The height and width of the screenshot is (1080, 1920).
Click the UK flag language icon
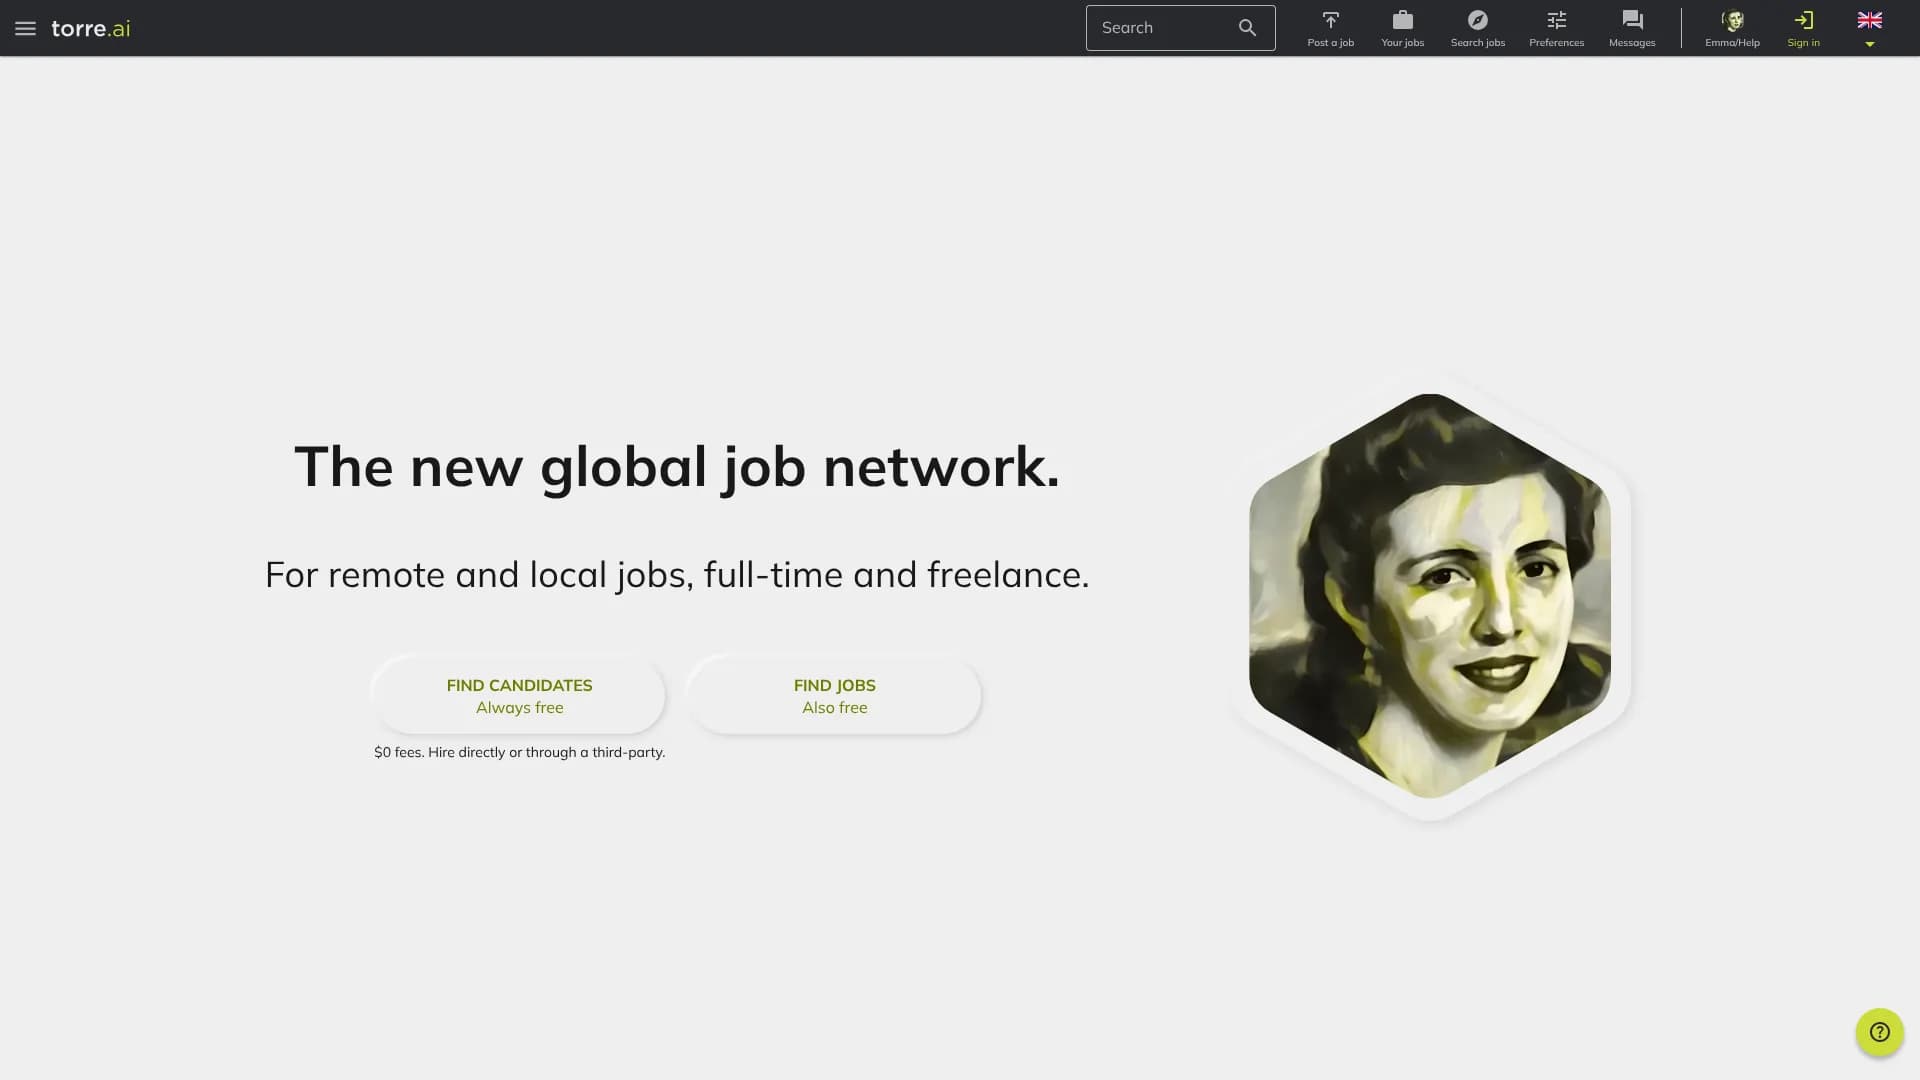click(x=1869, y=20)
